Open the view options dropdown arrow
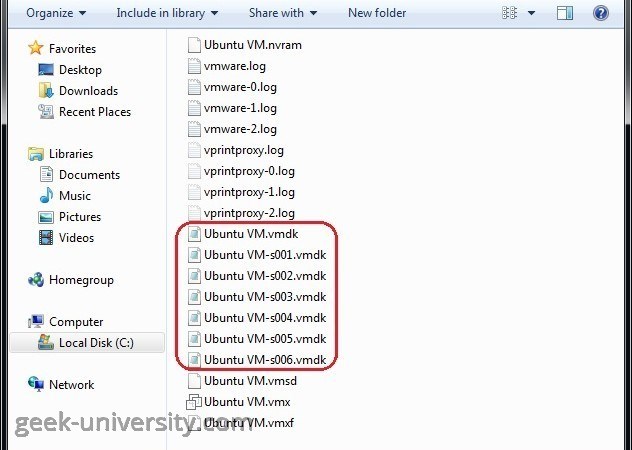The height and width of the screenshot is (450, 632). tap(532, 13)
